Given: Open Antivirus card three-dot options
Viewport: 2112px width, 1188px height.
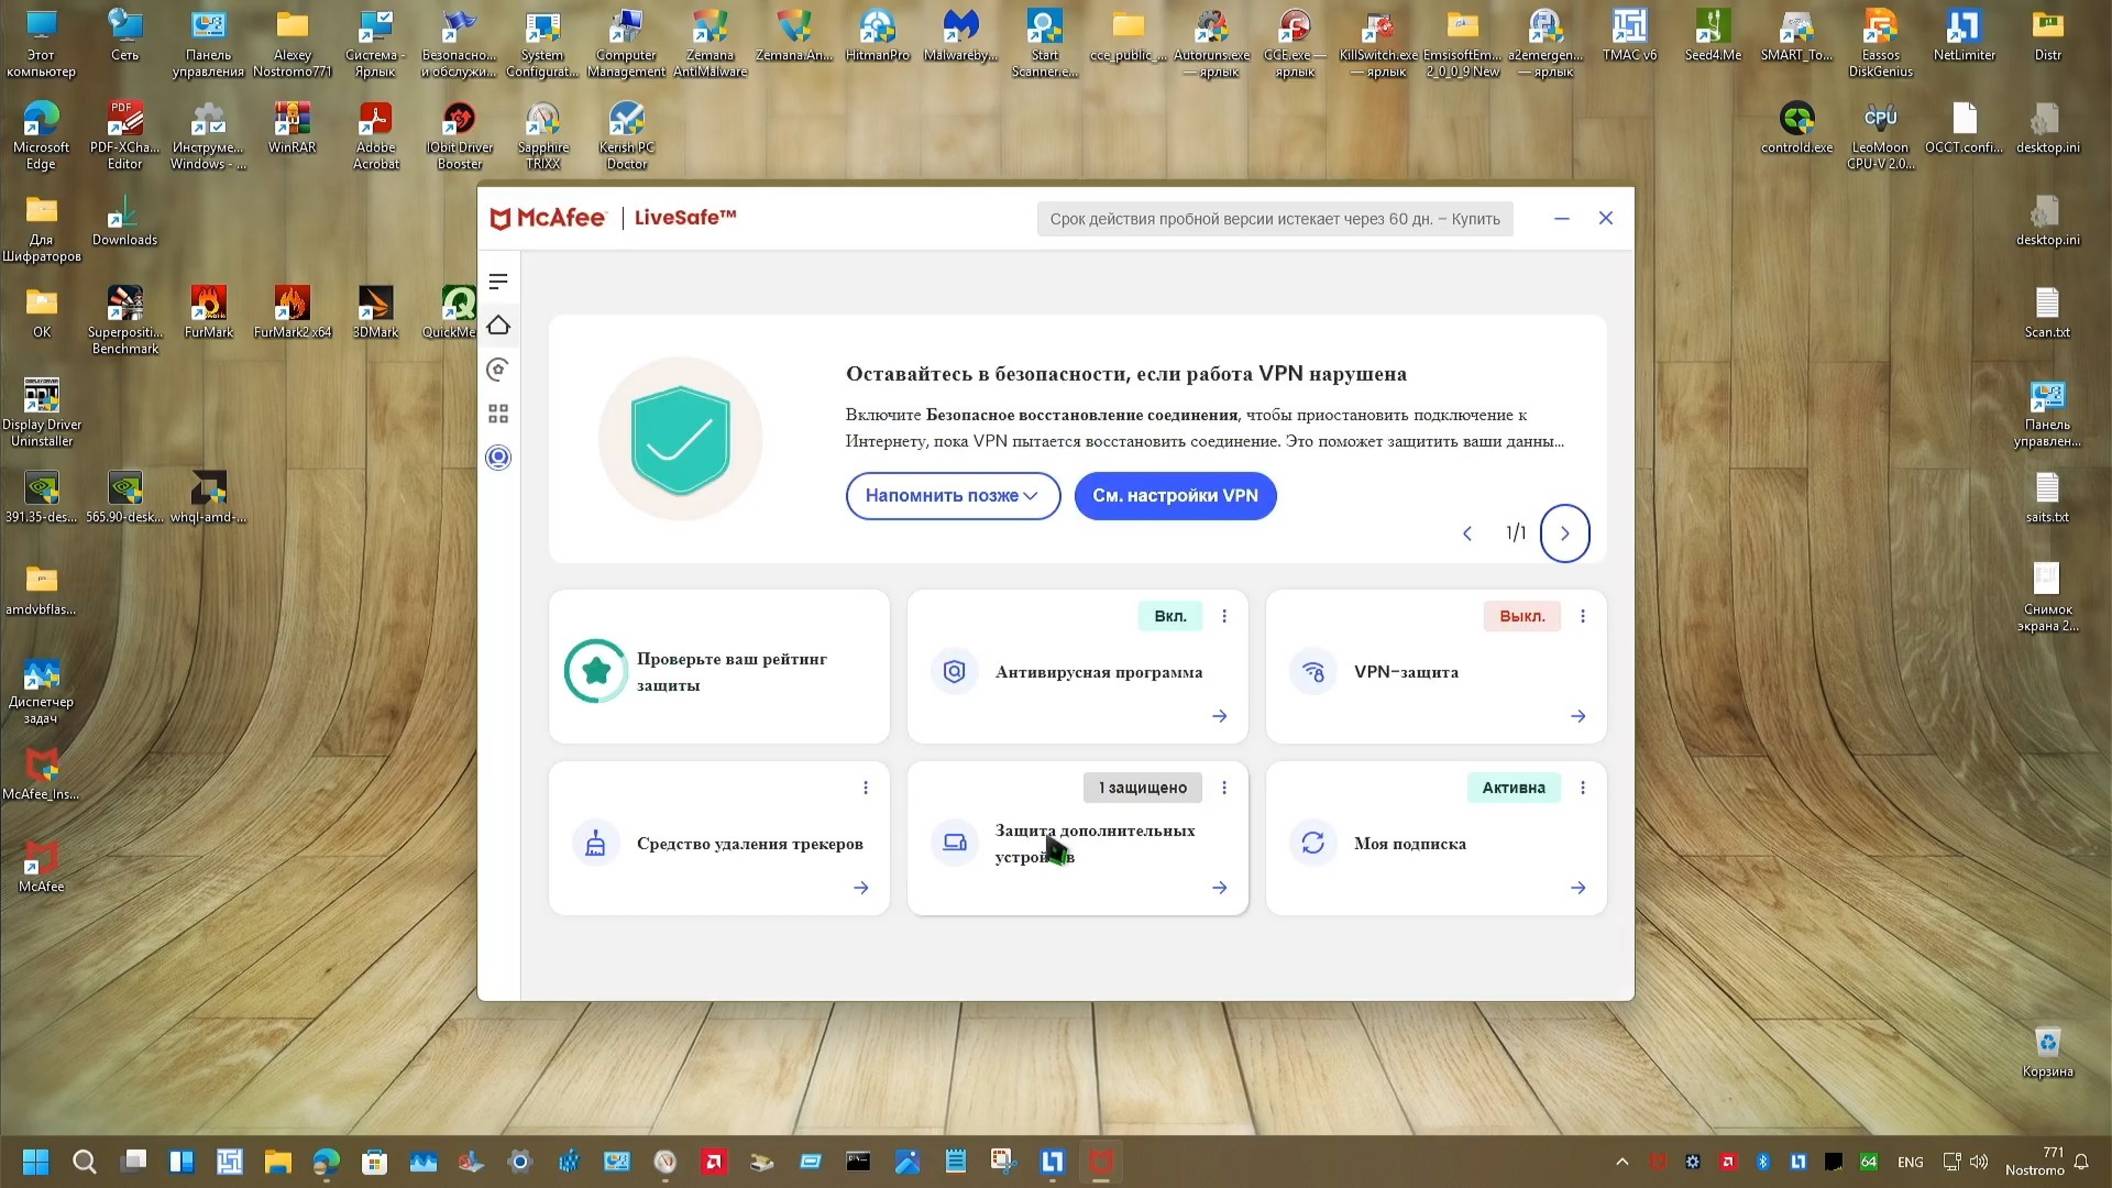Looking at the screenshot, I should [1224, 616].
